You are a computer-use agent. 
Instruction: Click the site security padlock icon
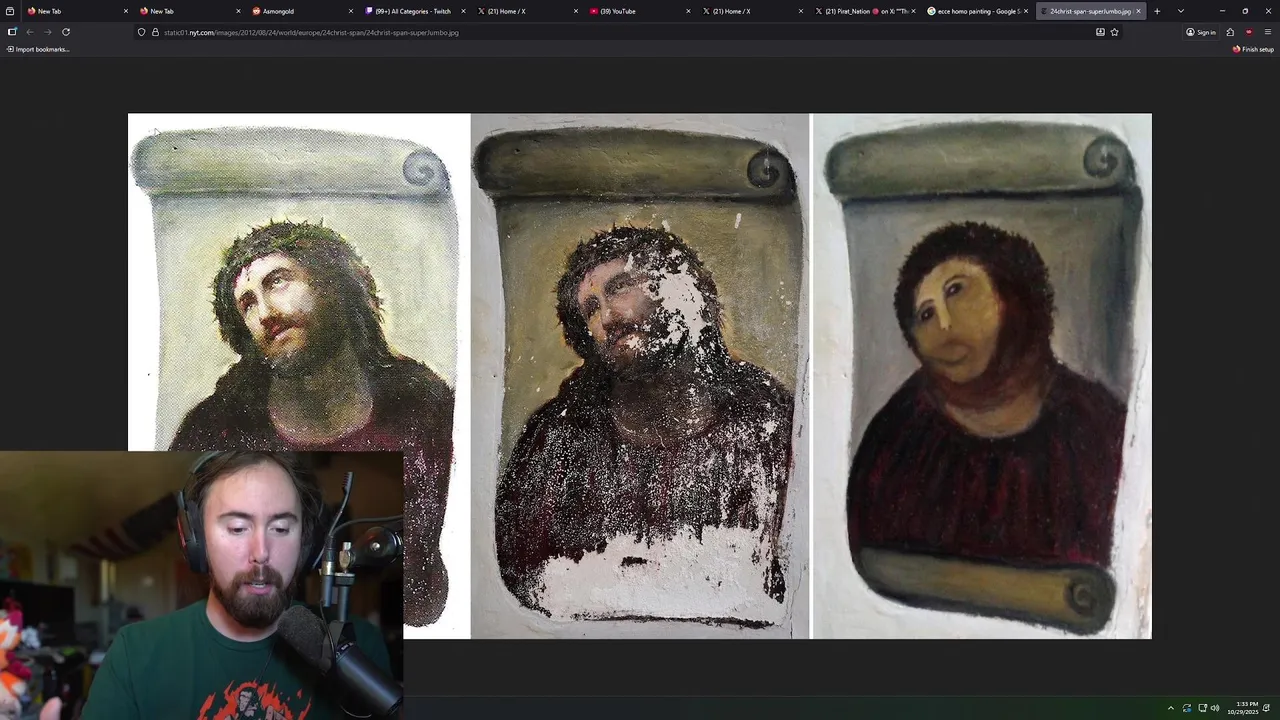coord(155,32)
